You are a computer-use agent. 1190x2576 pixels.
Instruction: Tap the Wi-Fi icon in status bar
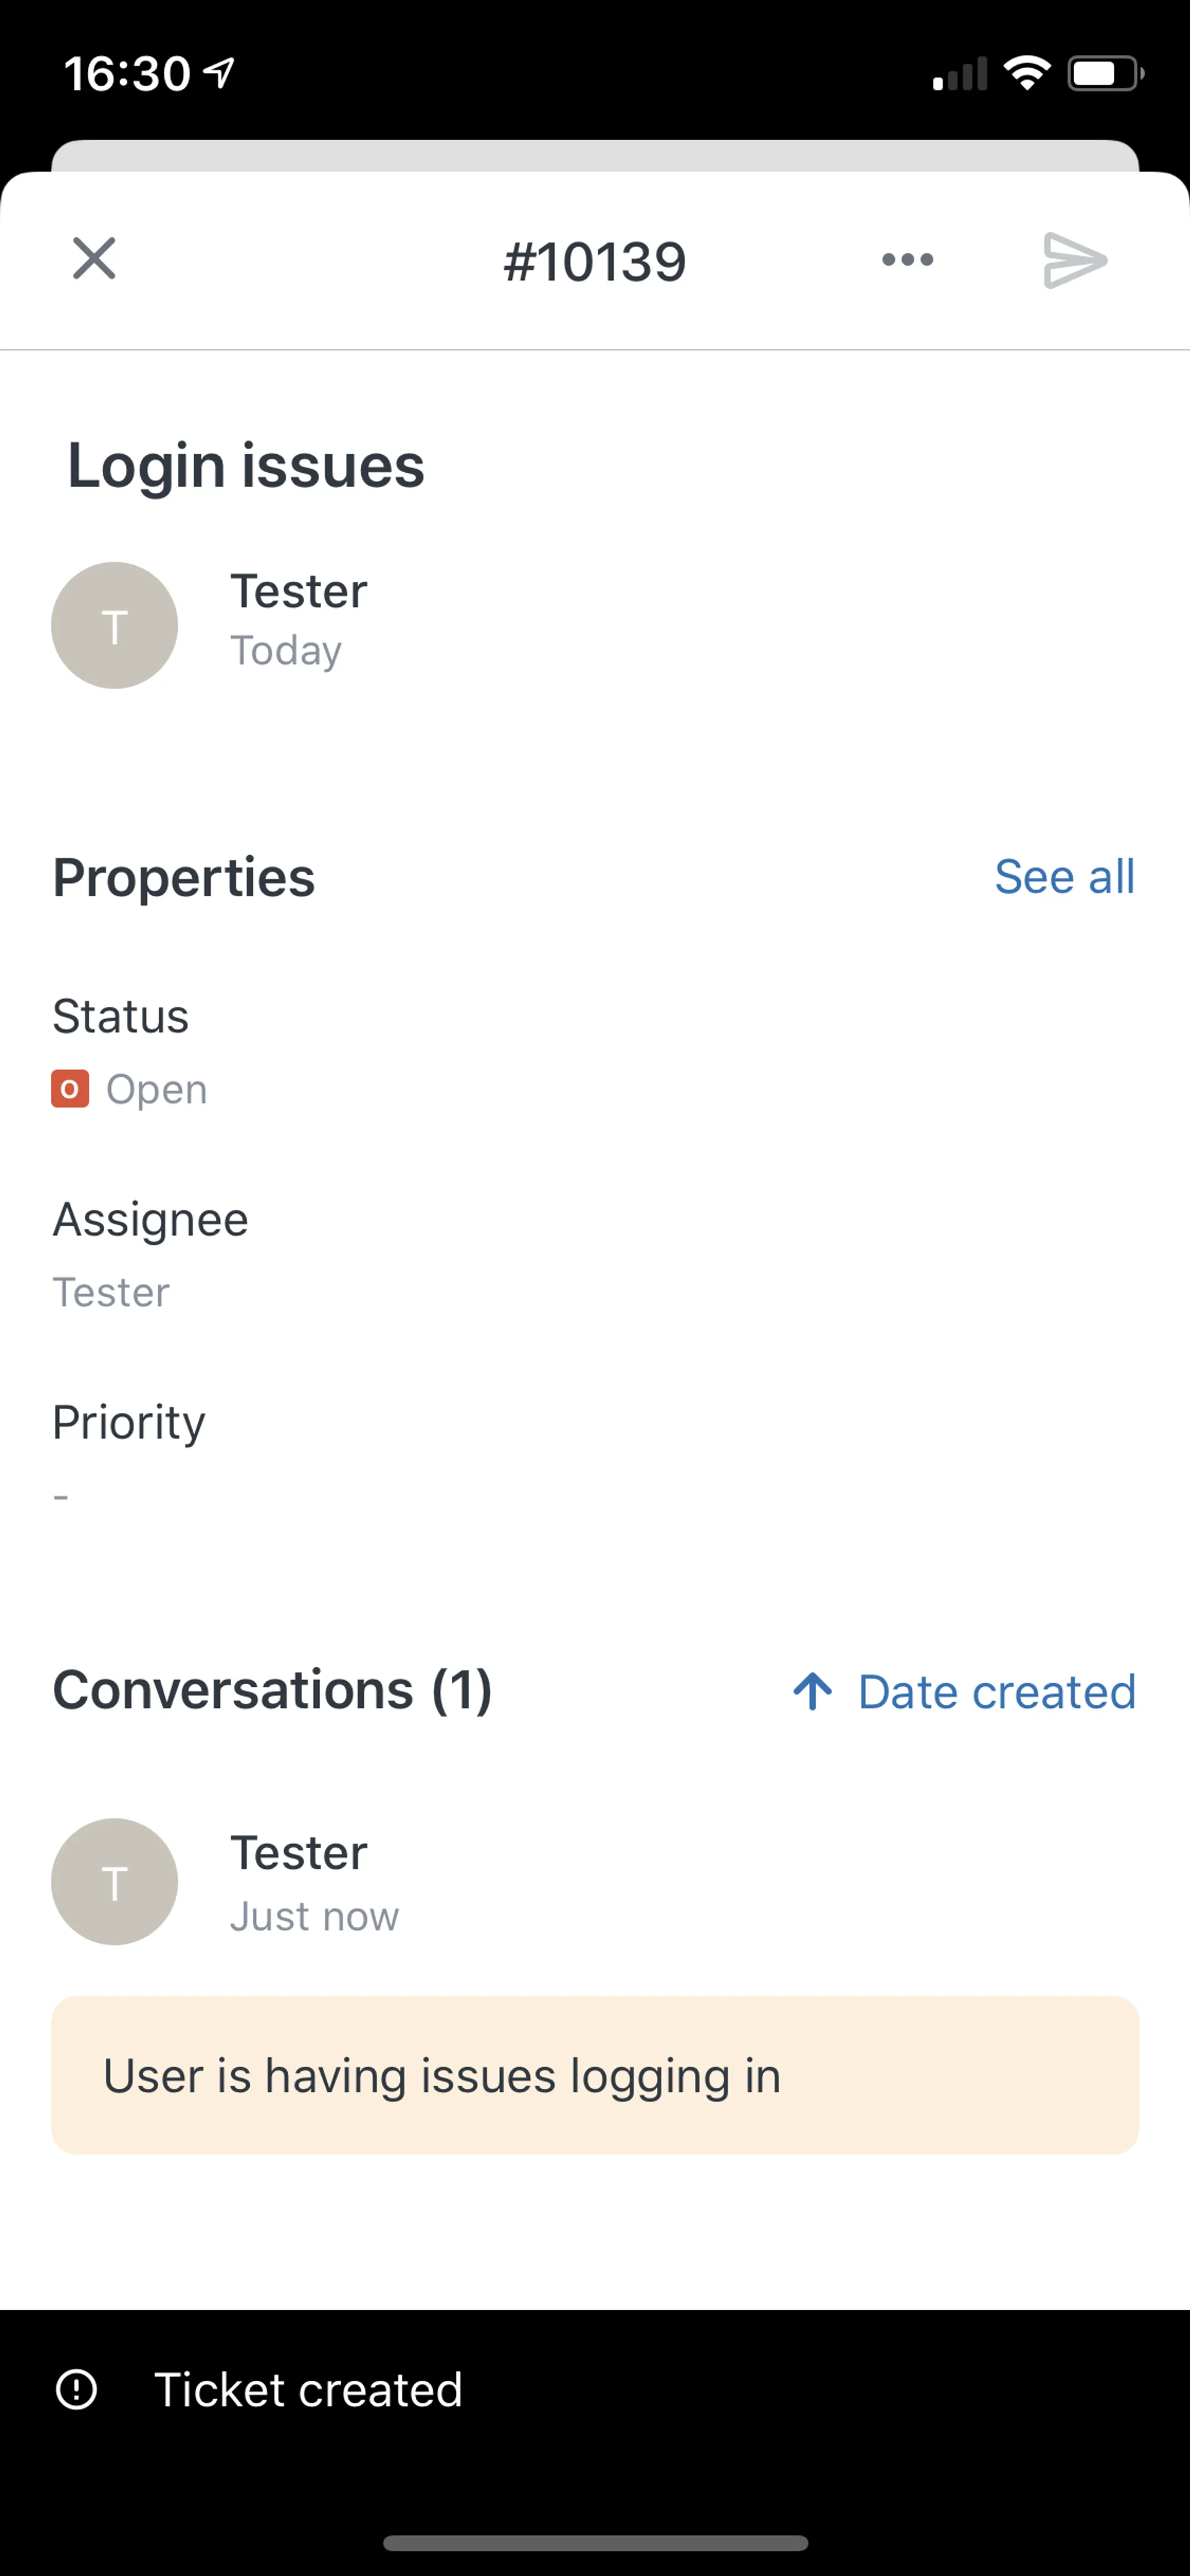1026,73
